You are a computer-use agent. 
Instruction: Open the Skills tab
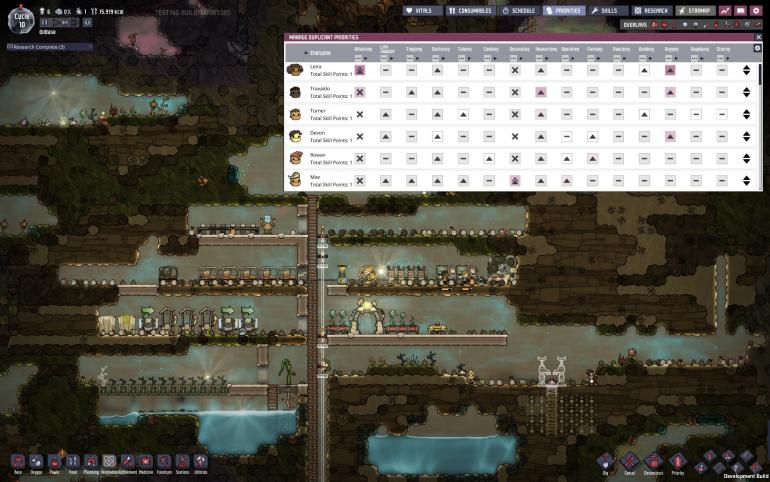[608, 10]
